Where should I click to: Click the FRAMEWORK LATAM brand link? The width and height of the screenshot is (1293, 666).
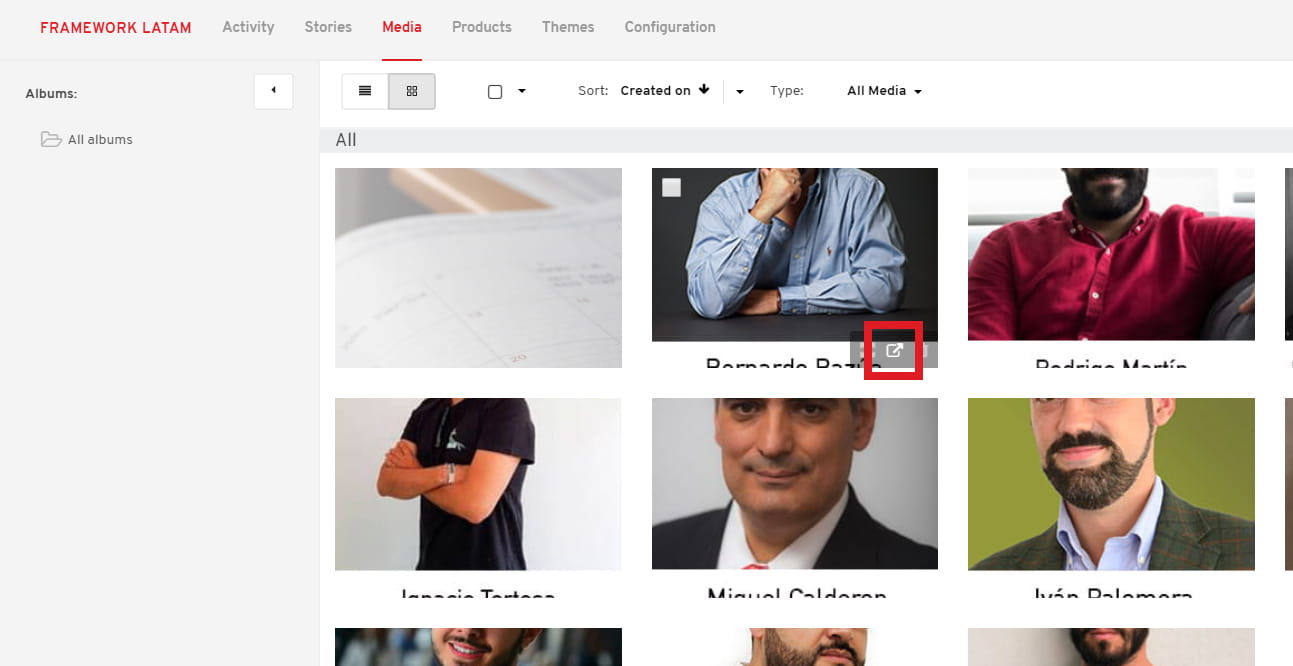pyautogui.click(x=116, y=28)
